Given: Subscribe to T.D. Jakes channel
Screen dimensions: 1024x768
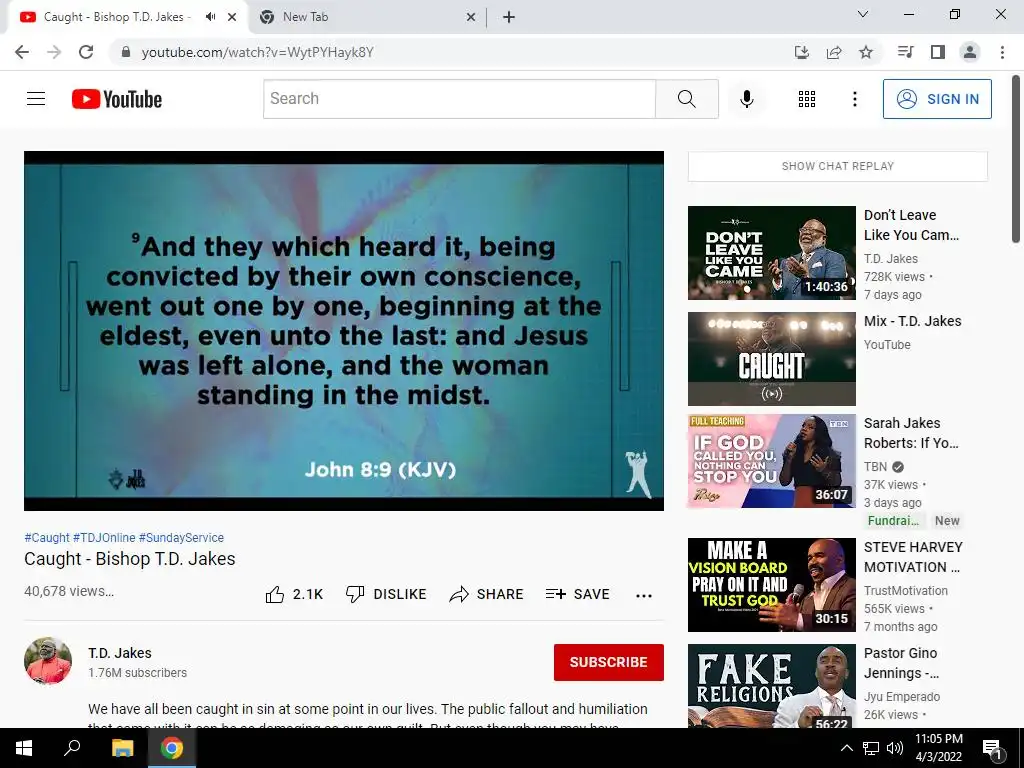Looking at the screenshot, I should coord(609,662).
